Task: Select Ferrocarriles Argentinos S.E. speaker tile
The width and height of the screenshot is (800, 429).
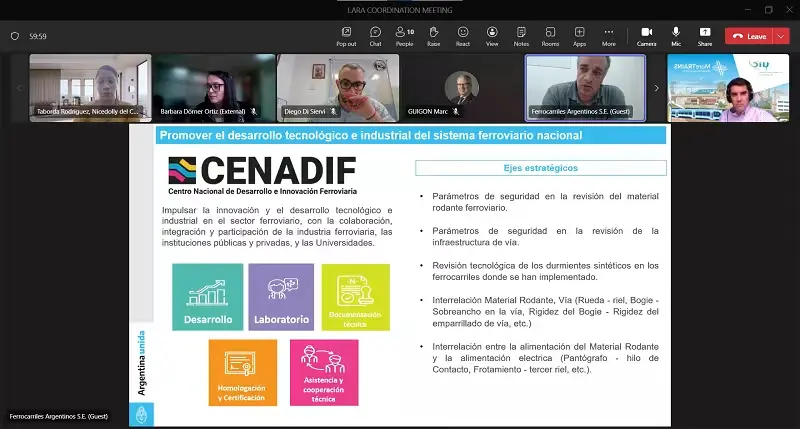Action: click(x=585, y=88)
